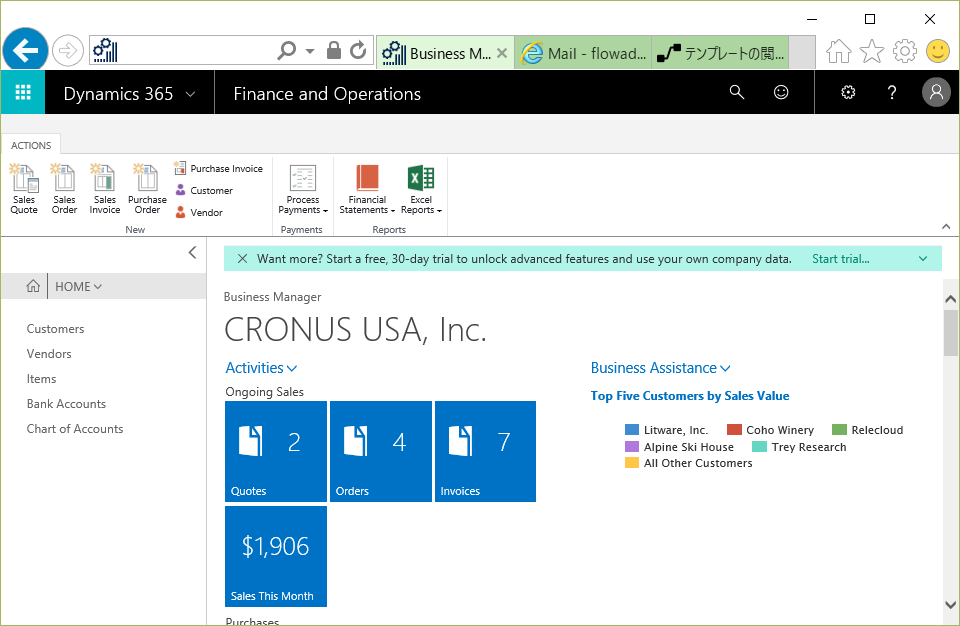Expand the Activities section dropdown
This screenshot has width=960, height=626.
coord(292,368)
